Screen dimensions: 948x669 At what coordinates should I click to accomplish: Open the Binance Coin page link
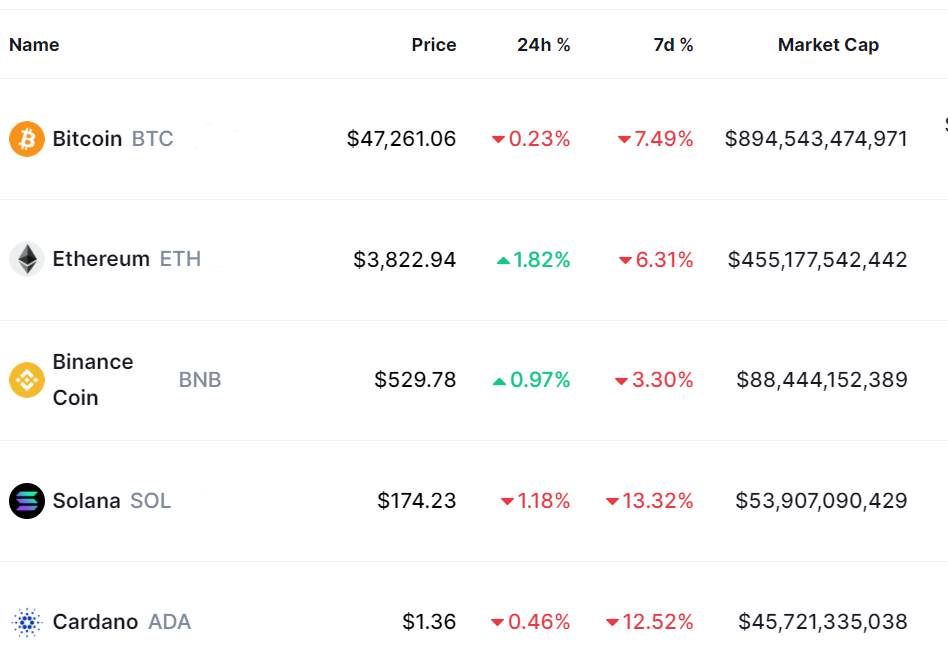[93, 380]
